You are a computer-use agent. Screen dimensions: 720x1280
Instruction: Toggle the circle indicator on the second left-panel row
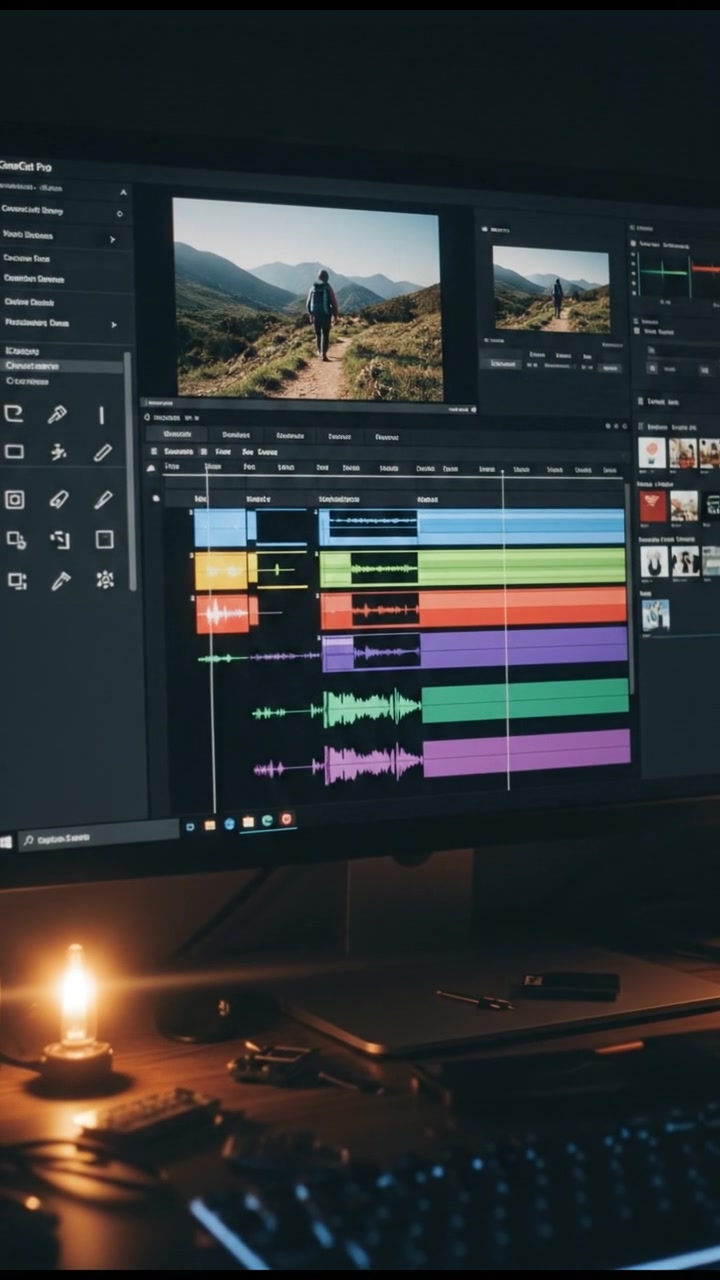(120, 213)
